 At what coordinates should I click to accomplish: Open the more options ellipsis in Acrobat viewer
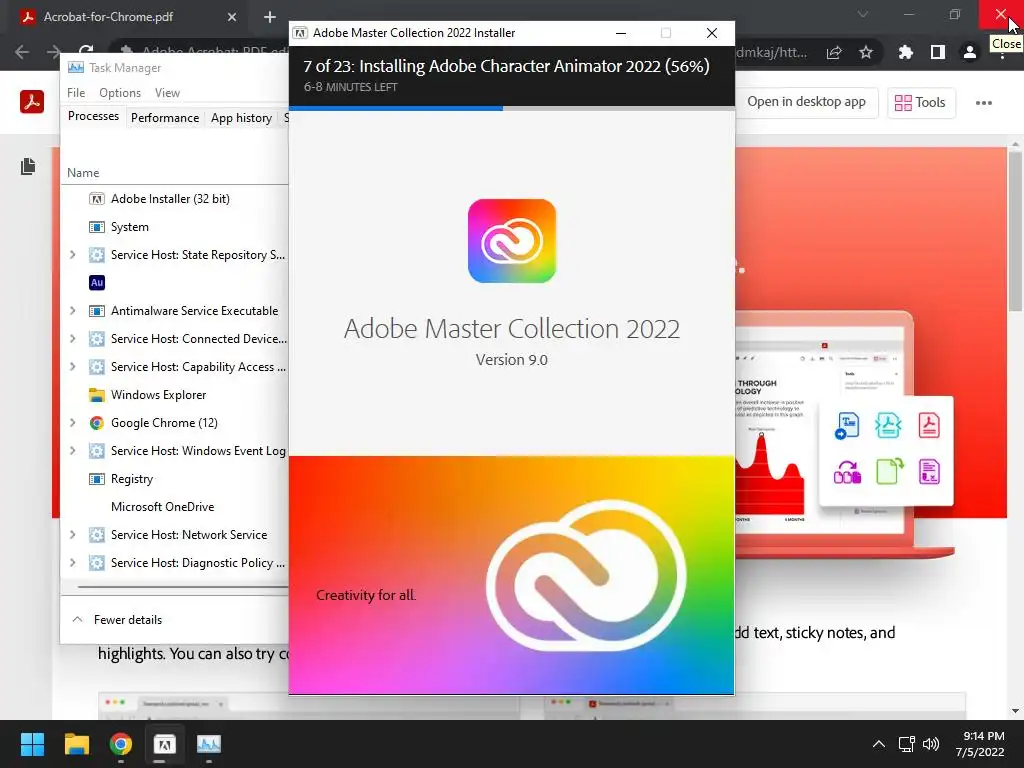(984, 103)
